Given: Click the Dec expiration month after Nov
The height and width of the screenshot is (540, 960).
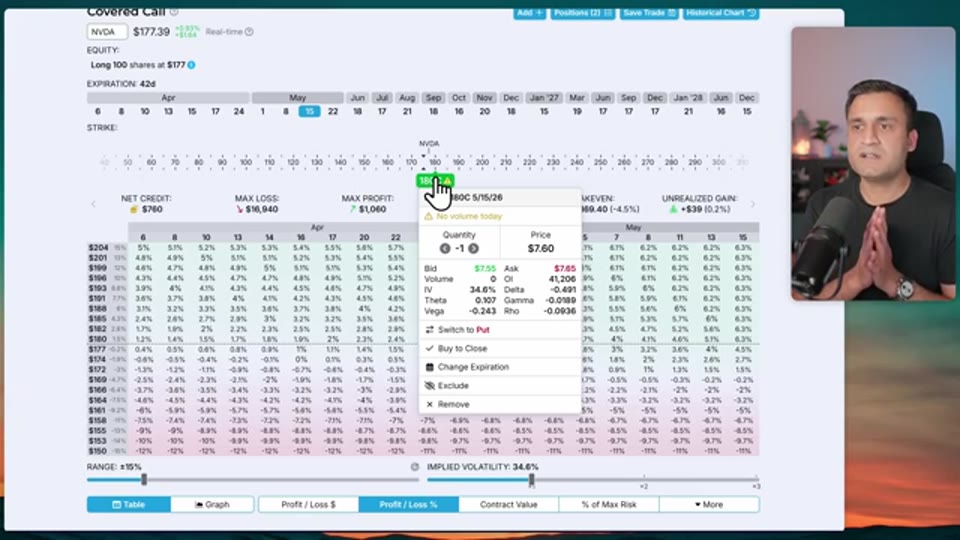Looking at the screenshot, I should tap(511, 98).
